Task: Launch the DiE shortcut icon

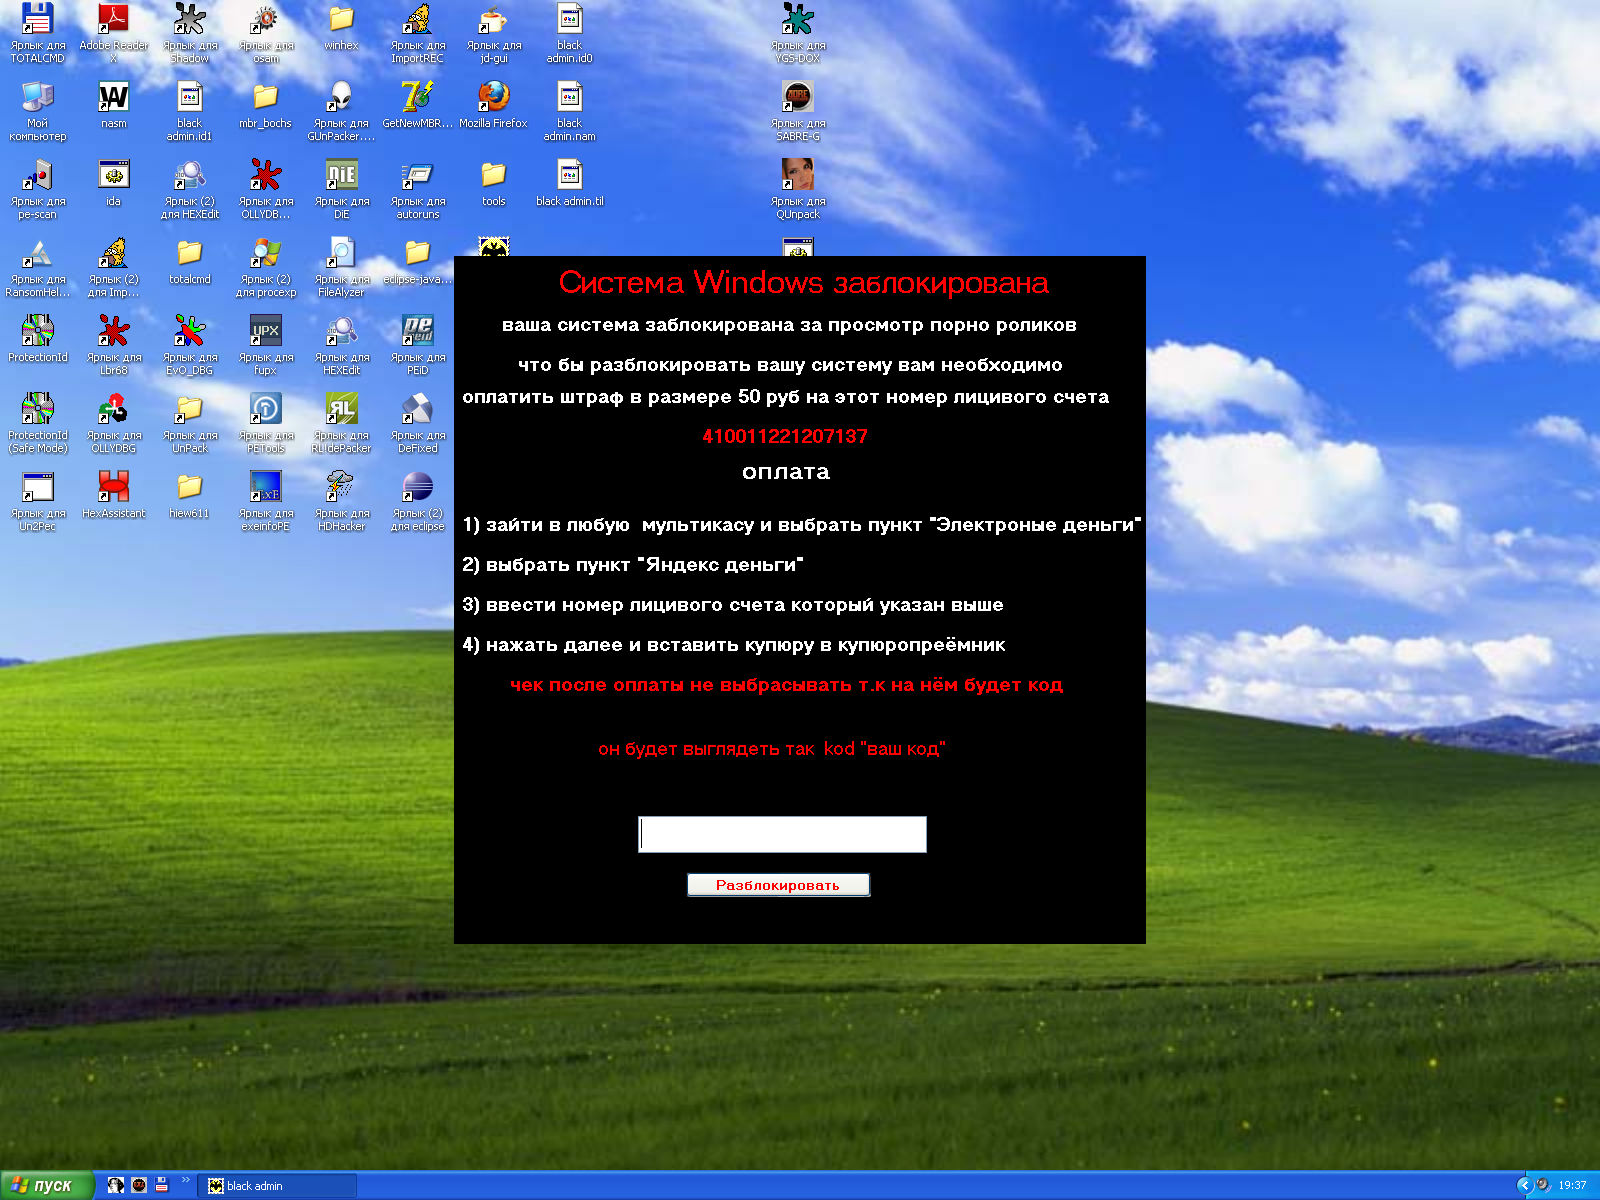Action: coord(342,174)
